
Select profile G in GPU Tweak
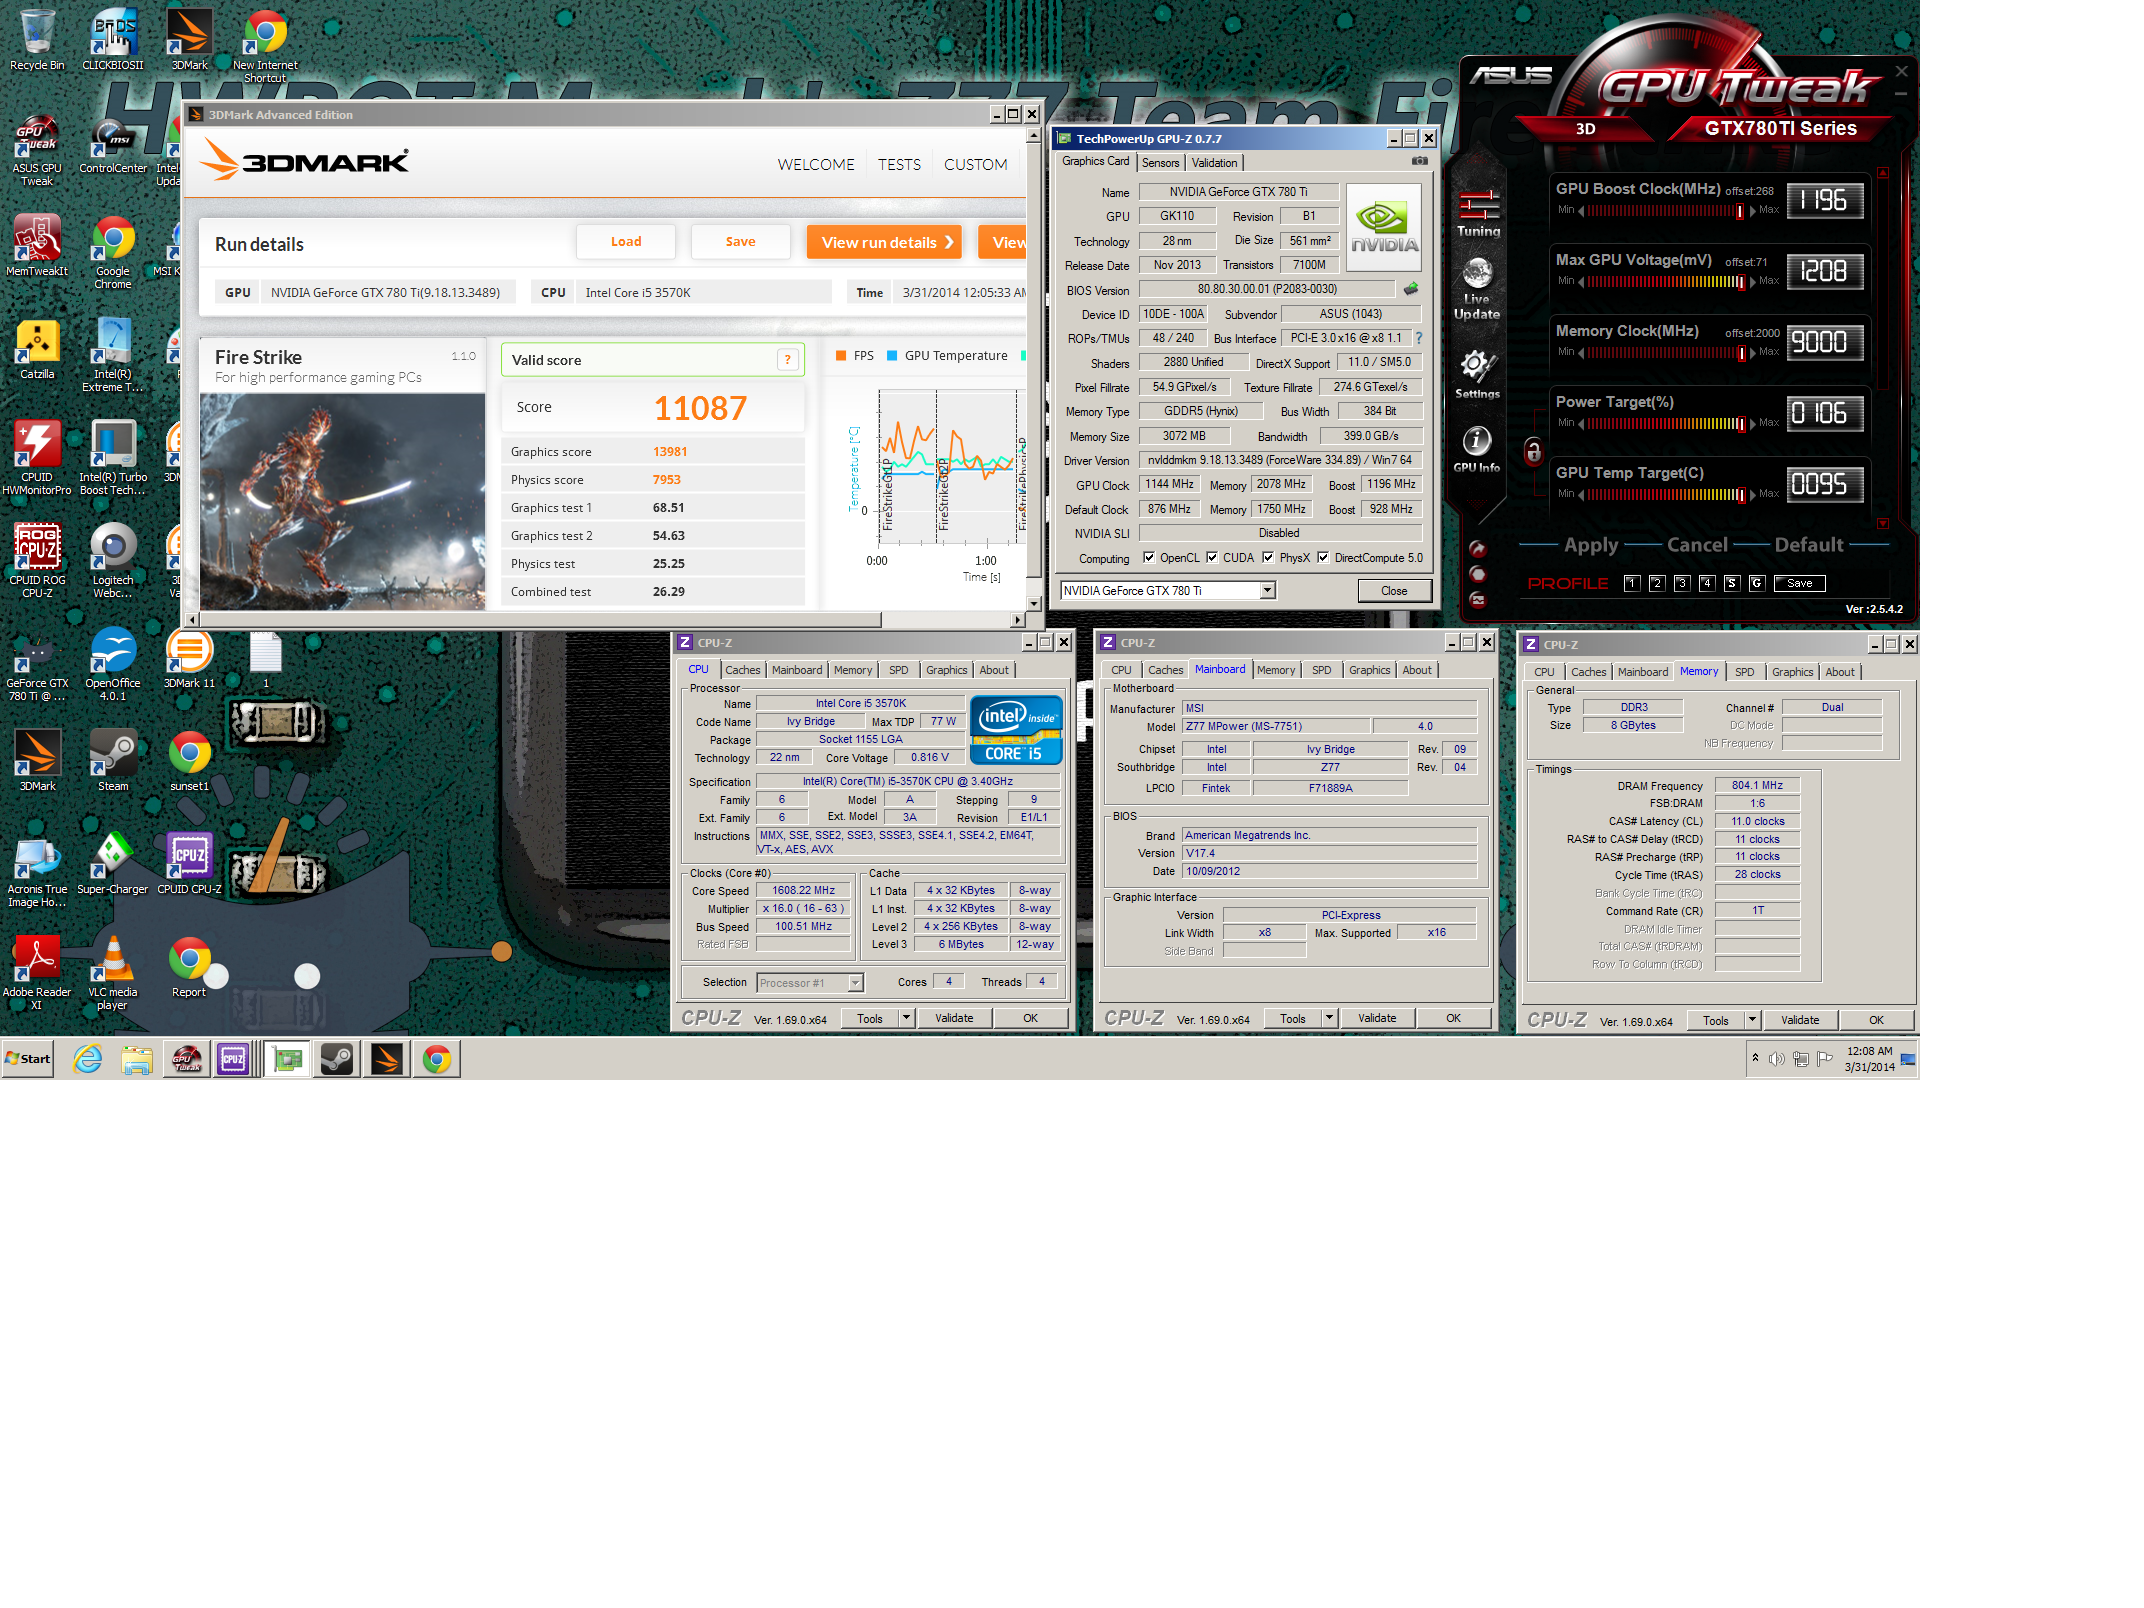pyautogui.click(x=1757, y=583)
